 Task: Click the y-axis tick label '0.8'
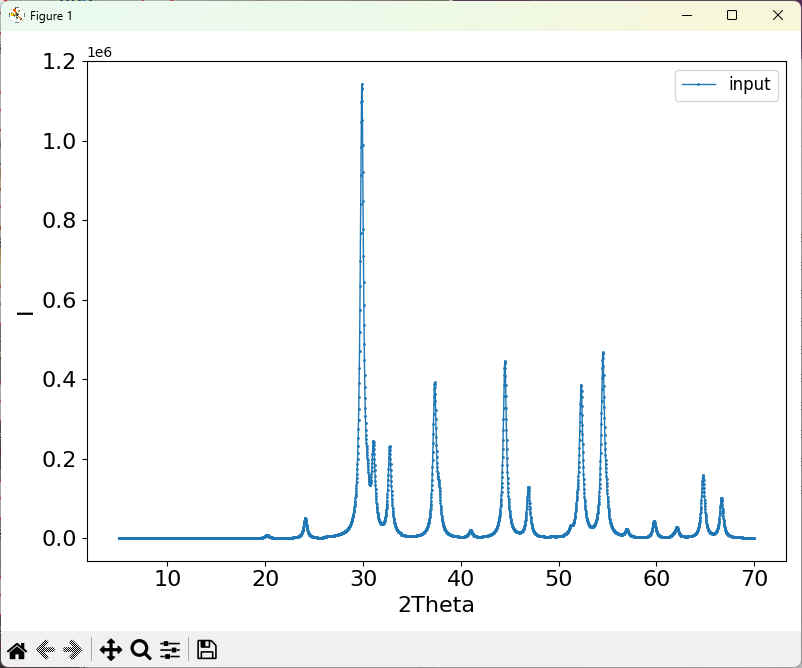(59, 220)
